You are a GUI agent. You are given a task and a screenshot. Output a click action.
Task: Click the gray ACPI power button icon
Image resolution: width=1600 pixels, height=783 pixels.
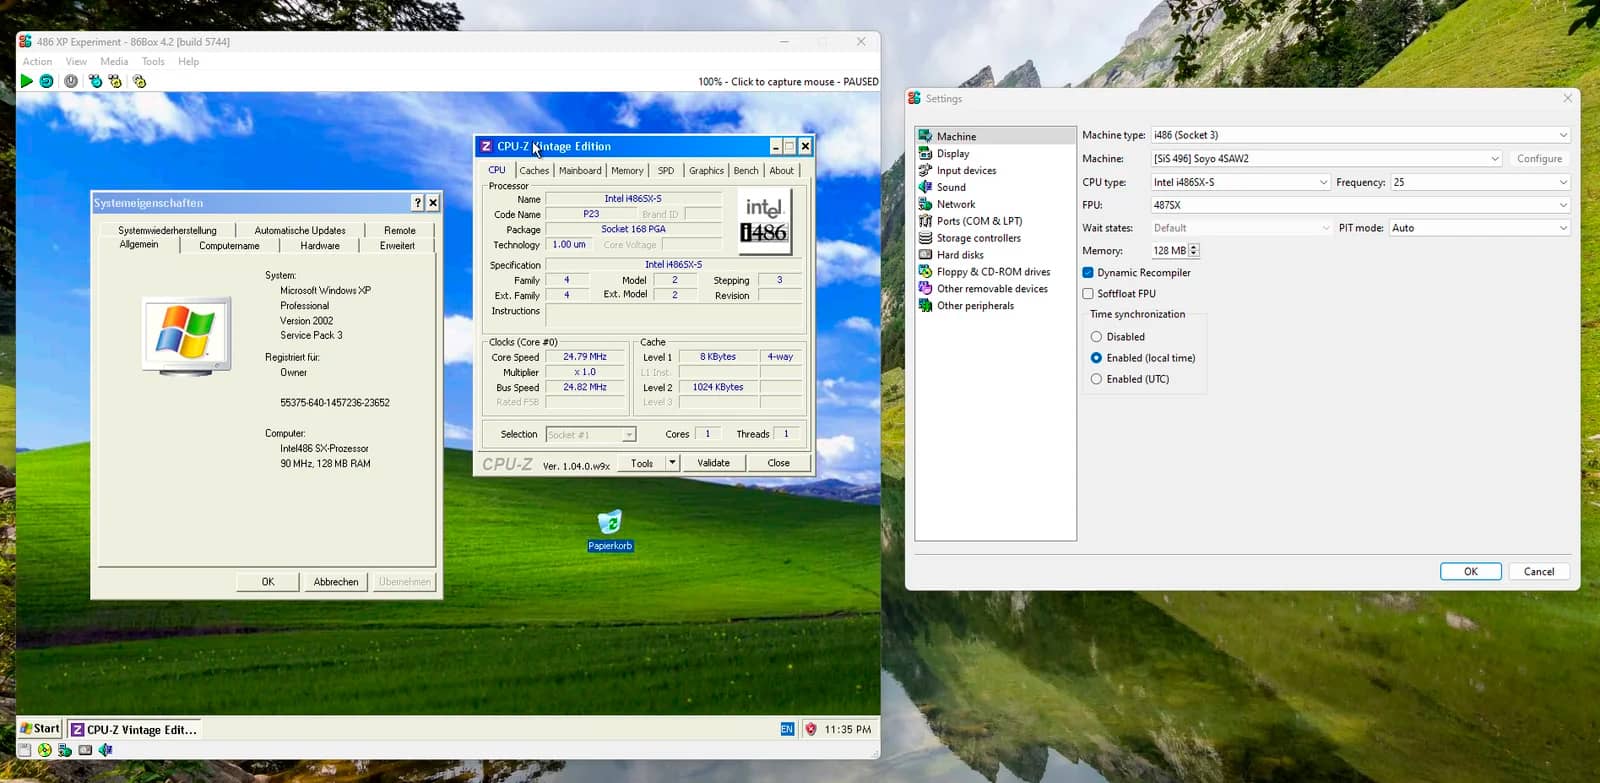(71, 81)
